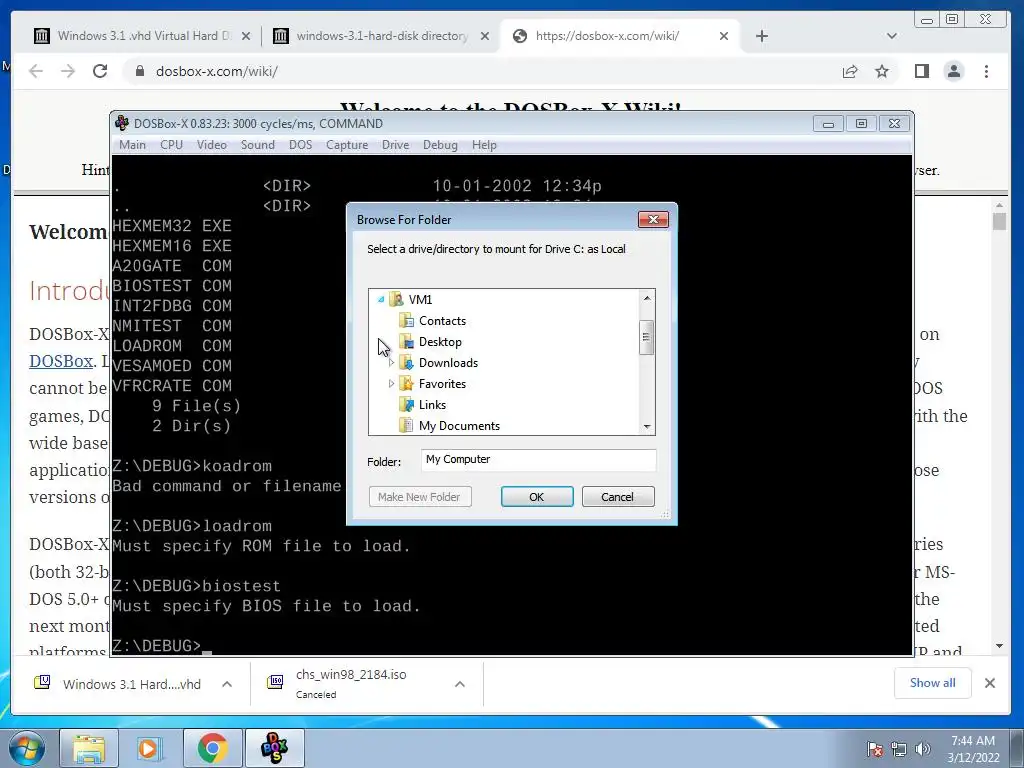
Task: Reload the dosbox-x wiki page
Action: [100, 71]
